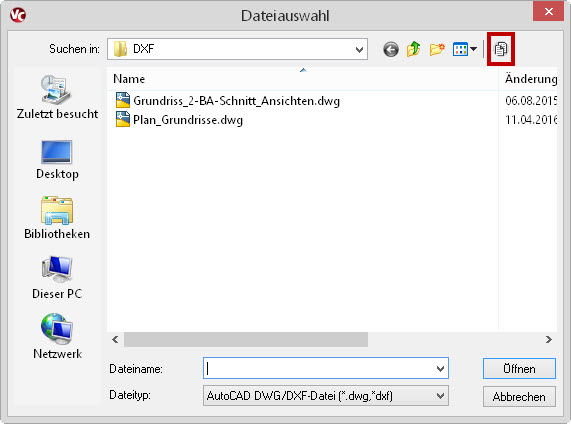
Task: Sort by the Name column header
Action: tap(303, 79)
